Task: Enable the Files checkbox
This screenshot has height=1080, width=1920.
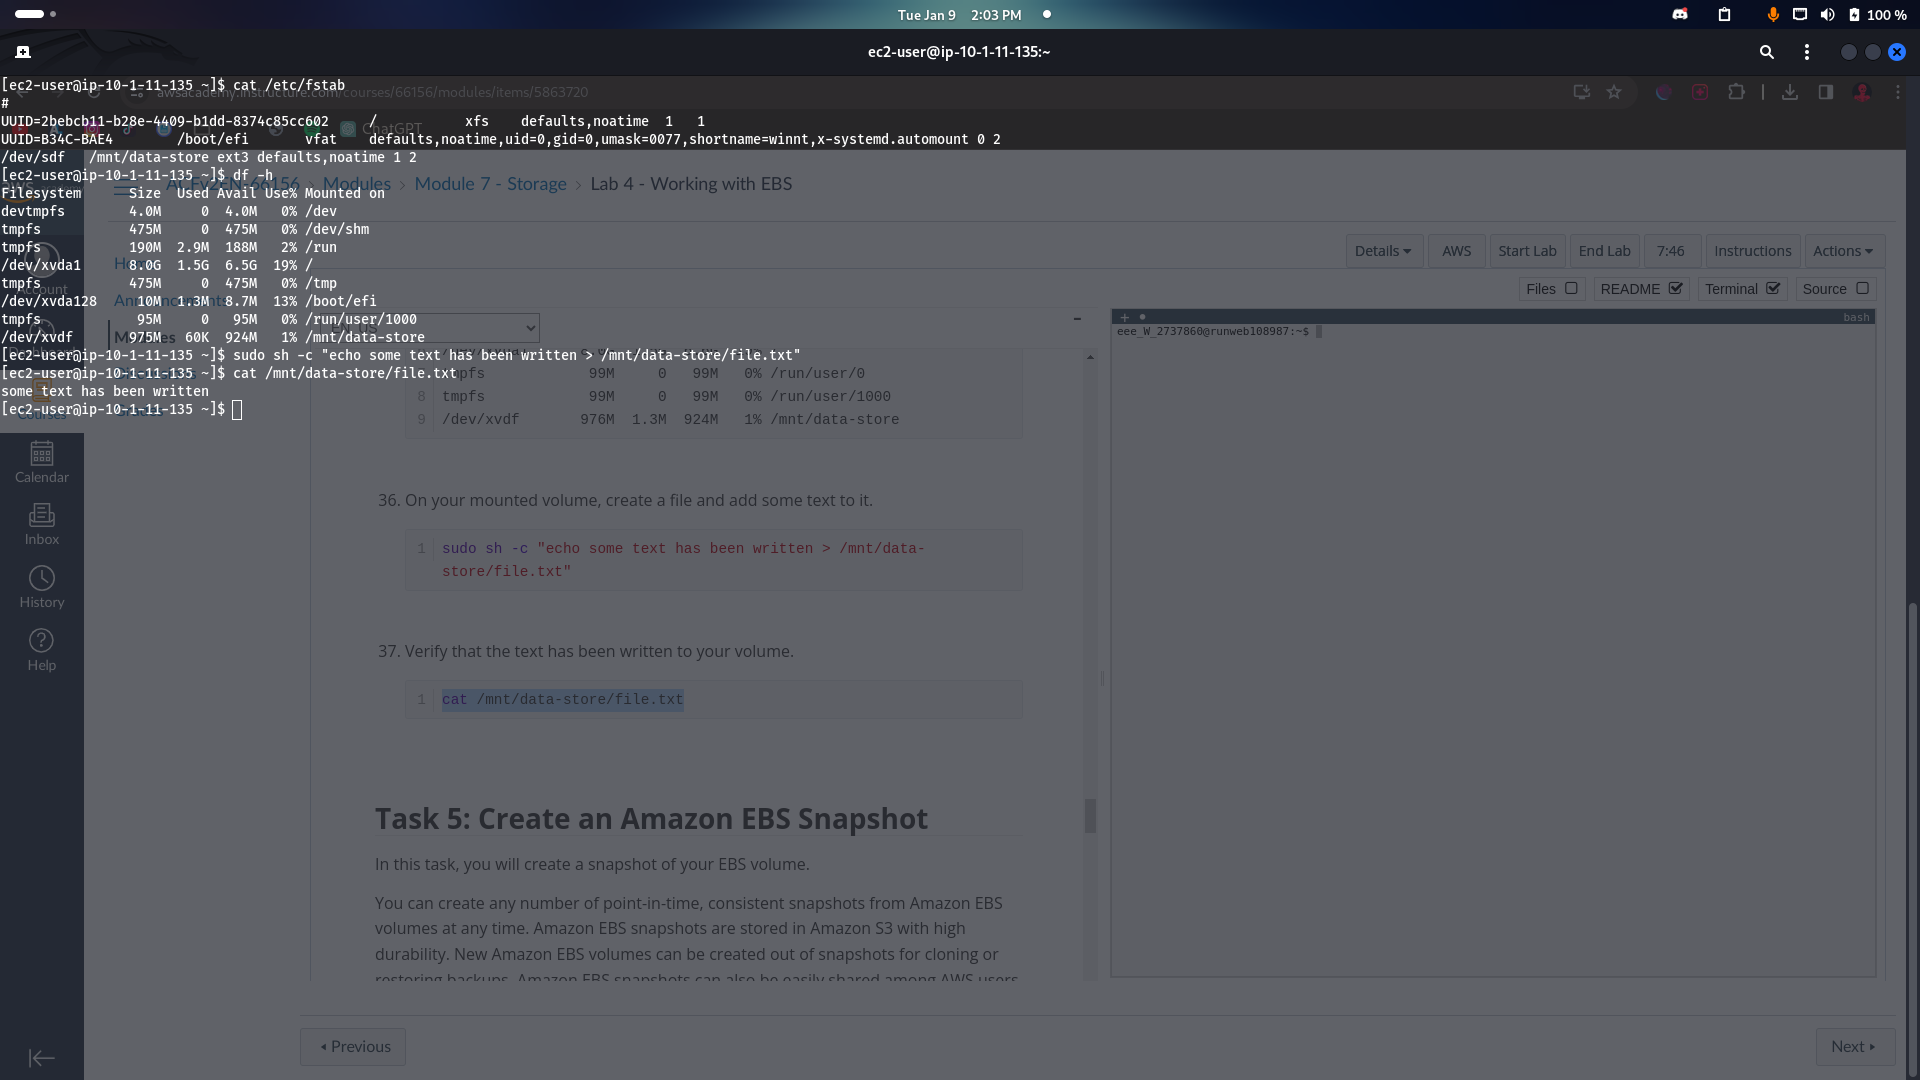Action: [x=1571, y=288]
